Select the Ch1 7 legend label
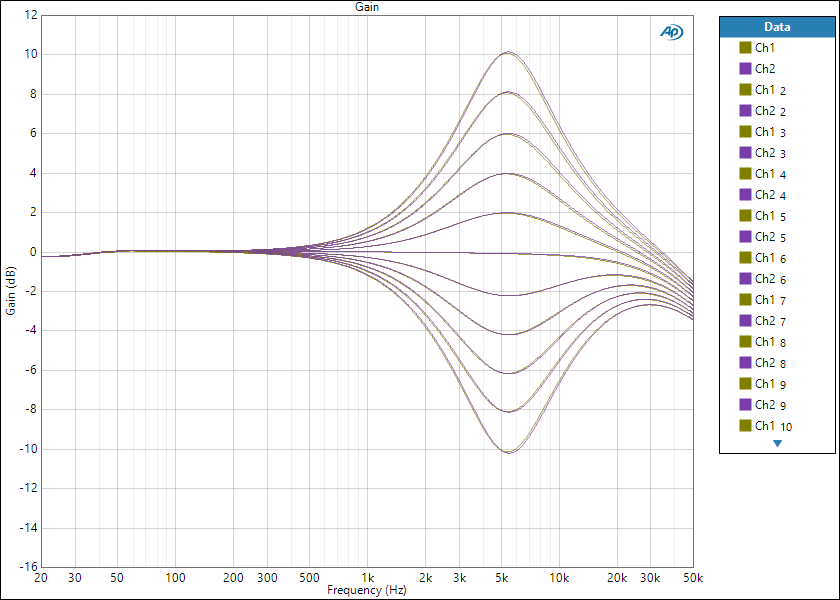Image resolution: width=840 pixels, height=600 pixels. (x=770, y=300)
